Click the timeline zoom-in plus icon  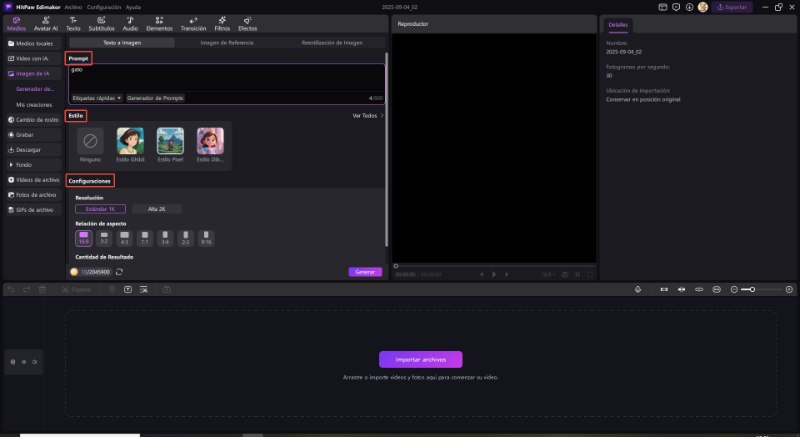click(x=787, y=289)
